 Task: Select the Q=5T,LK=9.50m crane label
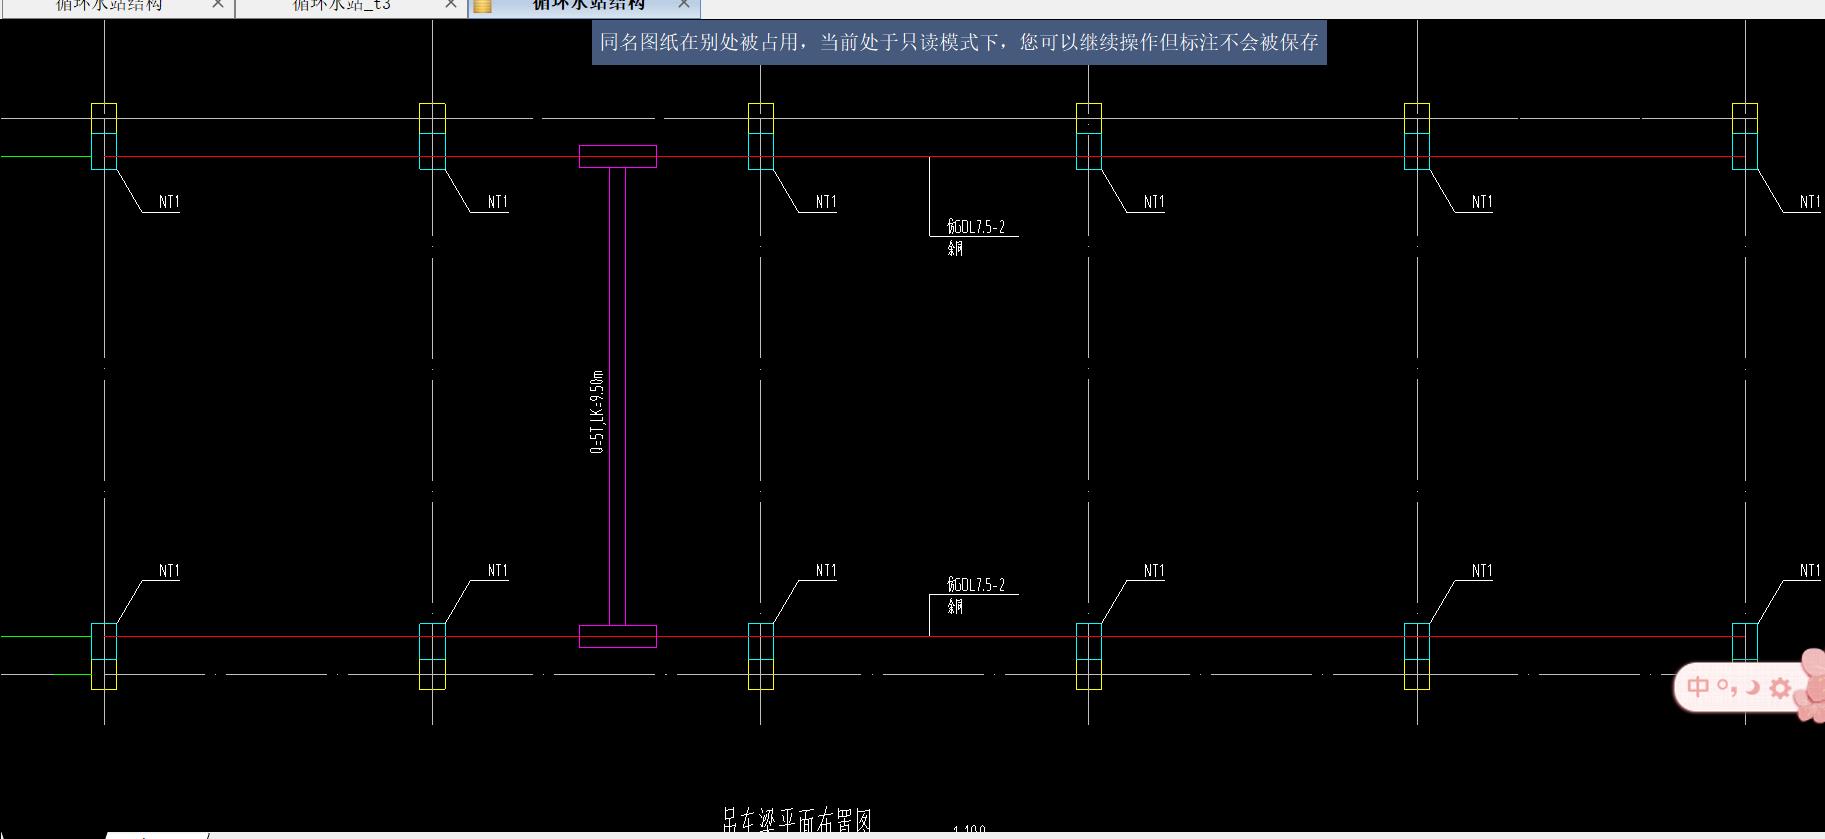tap(597, 411)
